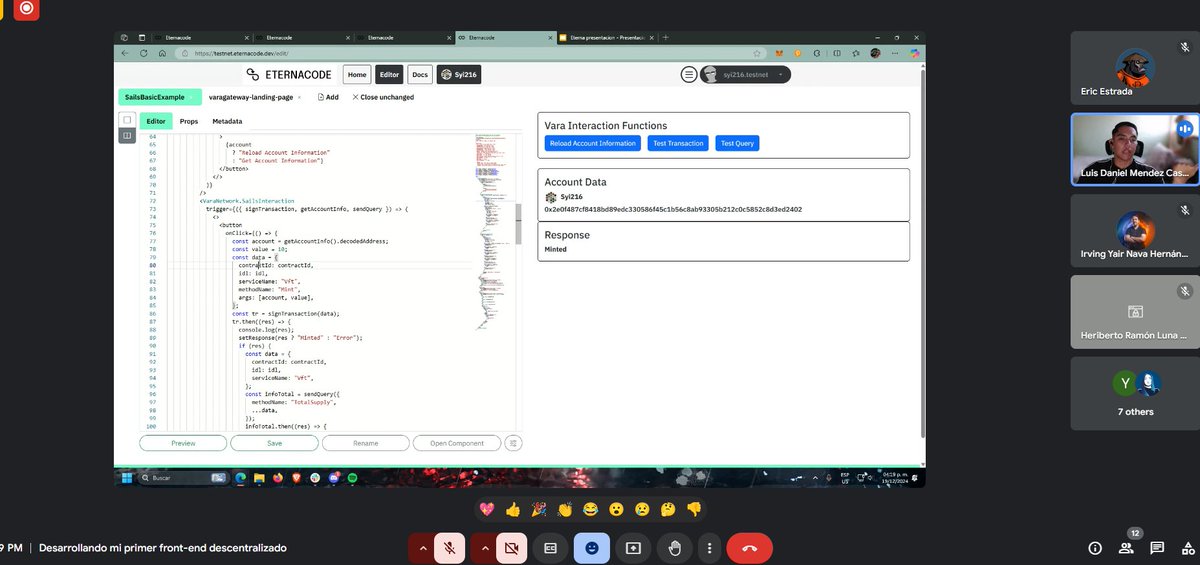The height and width of the screenshot is (565, 1200).
Task: Click the Preview button
Action: [x=183, y=443]
